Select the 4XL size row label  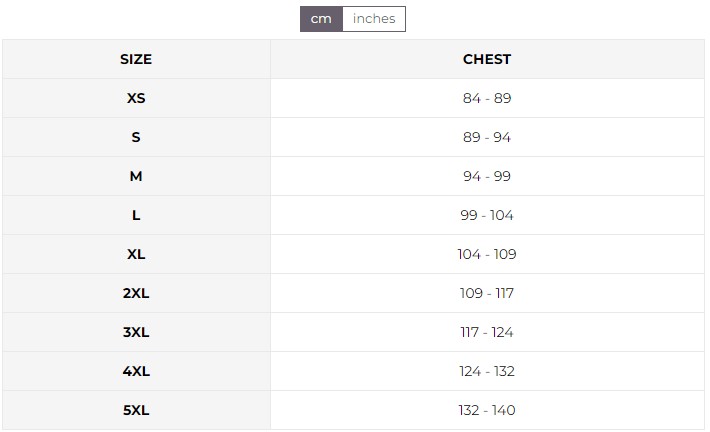[136, 371]
